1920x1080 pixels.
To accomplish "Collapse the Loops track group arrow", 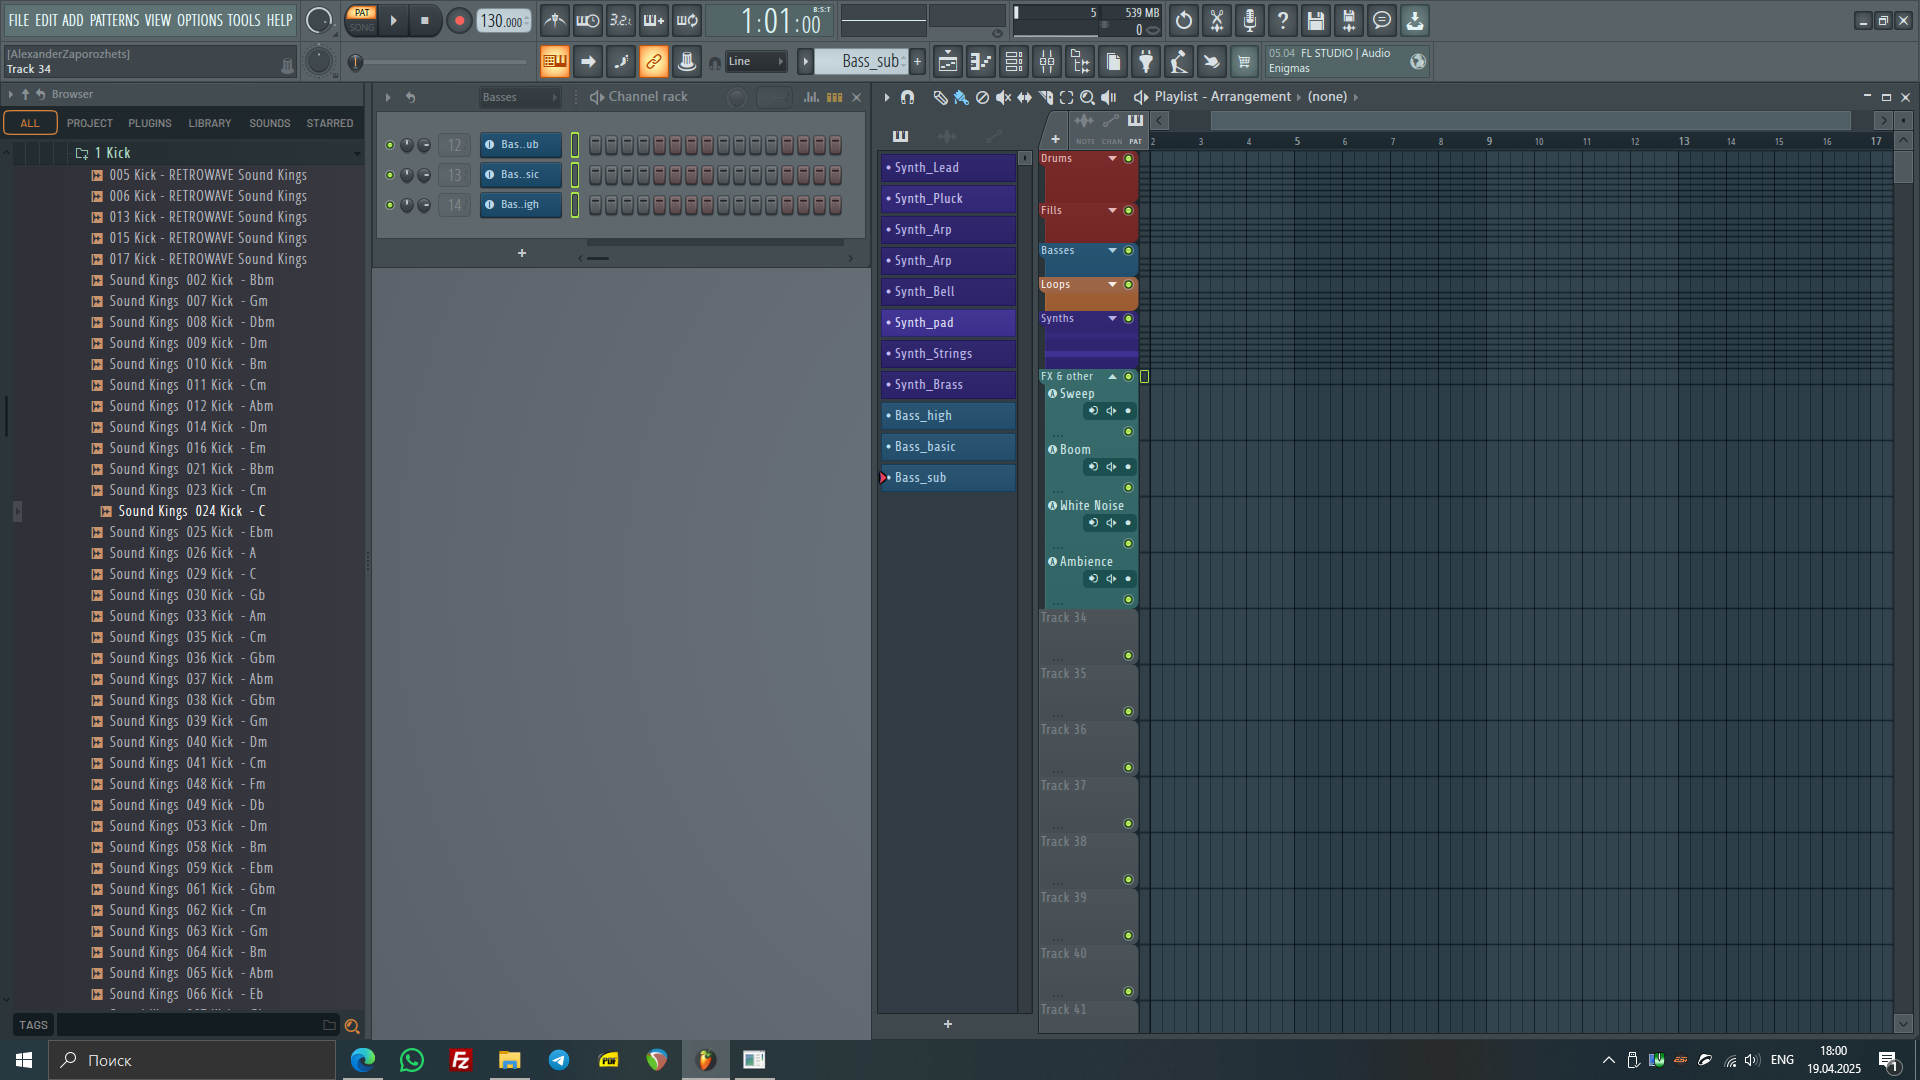I will point(1112,284).
